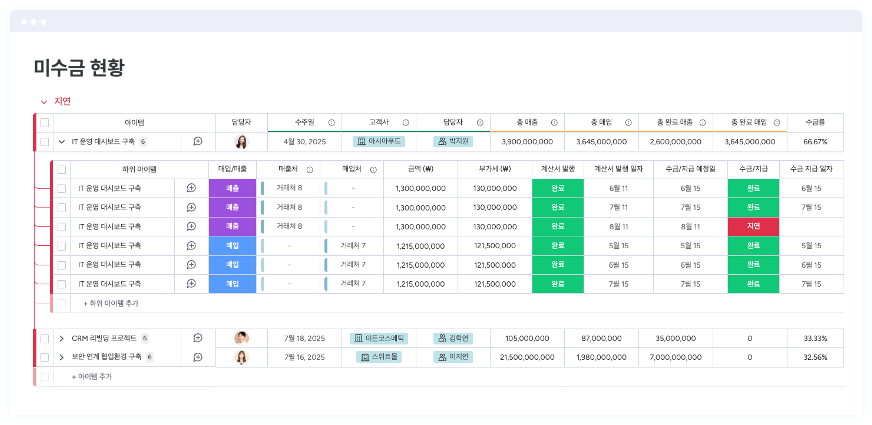The width and height of the screenshot is (872, 425).
Task: Collapse the 지연 group with its chevron
Action: click(x=43, y=101)
